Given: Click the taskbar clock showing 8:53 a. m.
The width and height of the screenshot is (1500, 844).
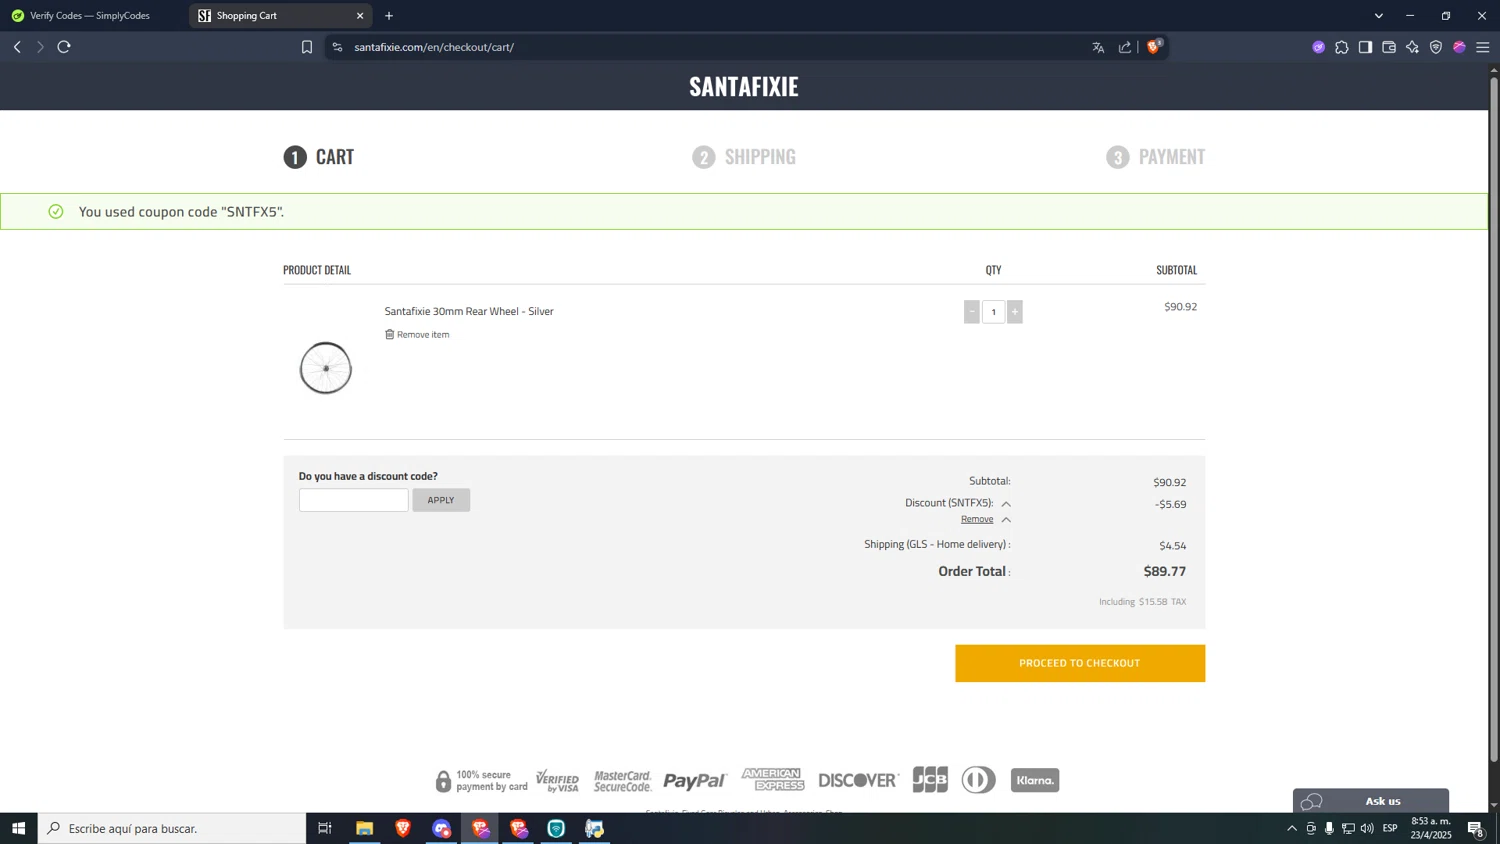Looking at the screenshot, I should click(x=1431, y=828).
